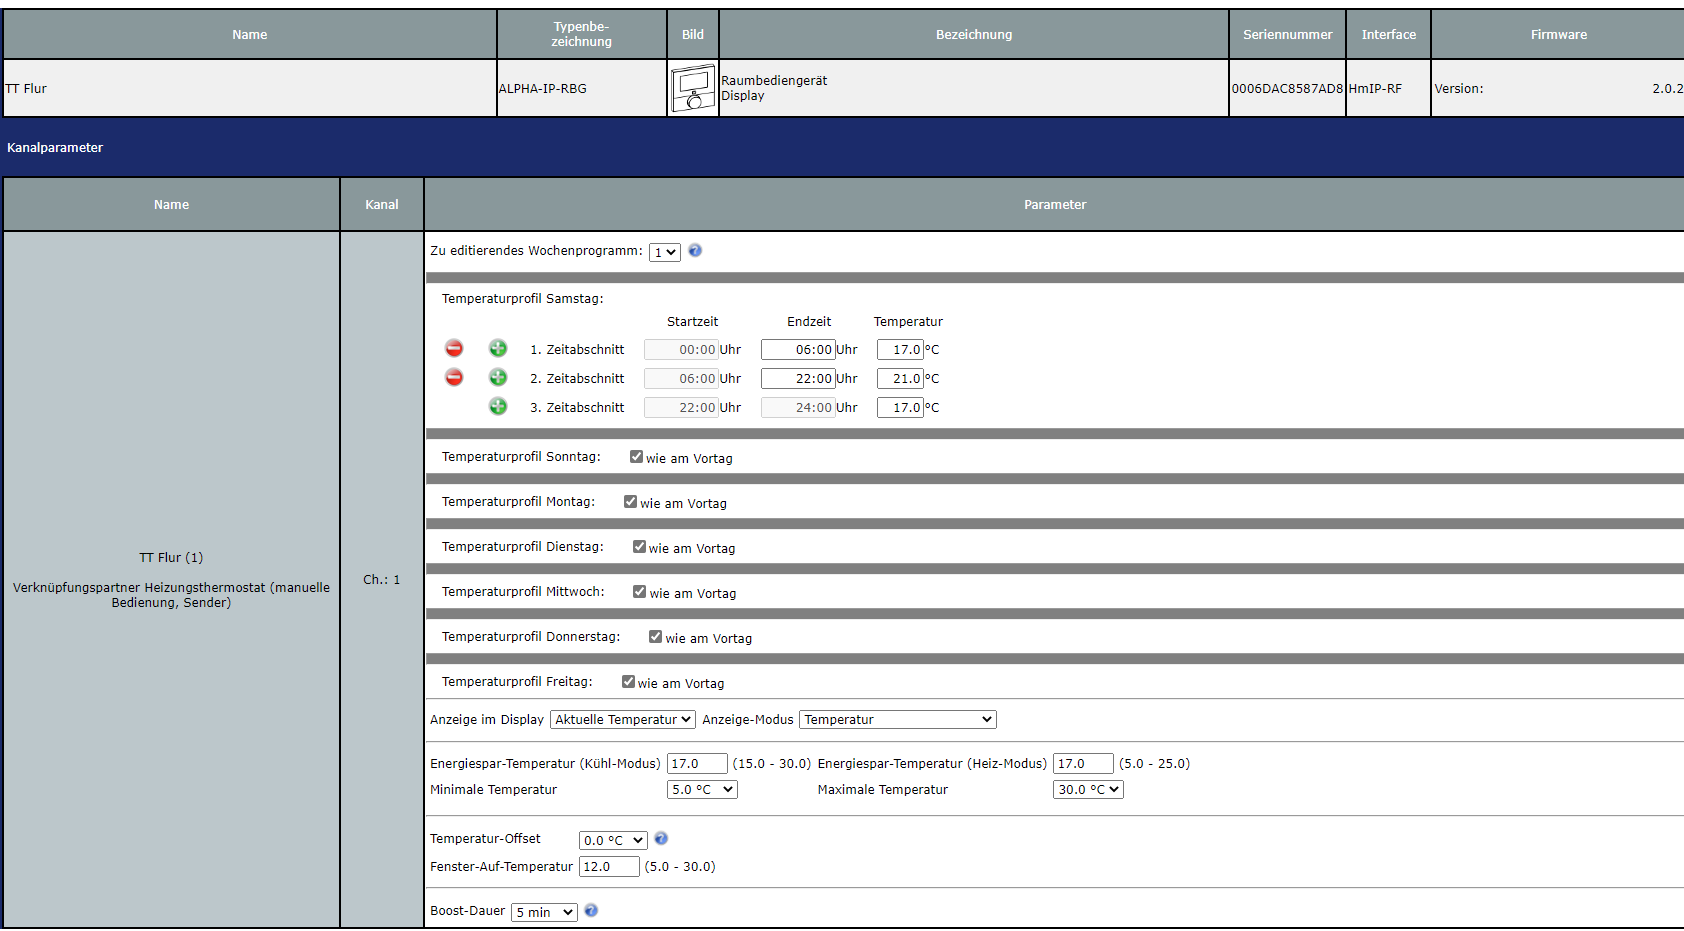Open the Minimale Temperatur dropdown
This screenshot has height=931, width=1684.
tap(702, 789)
